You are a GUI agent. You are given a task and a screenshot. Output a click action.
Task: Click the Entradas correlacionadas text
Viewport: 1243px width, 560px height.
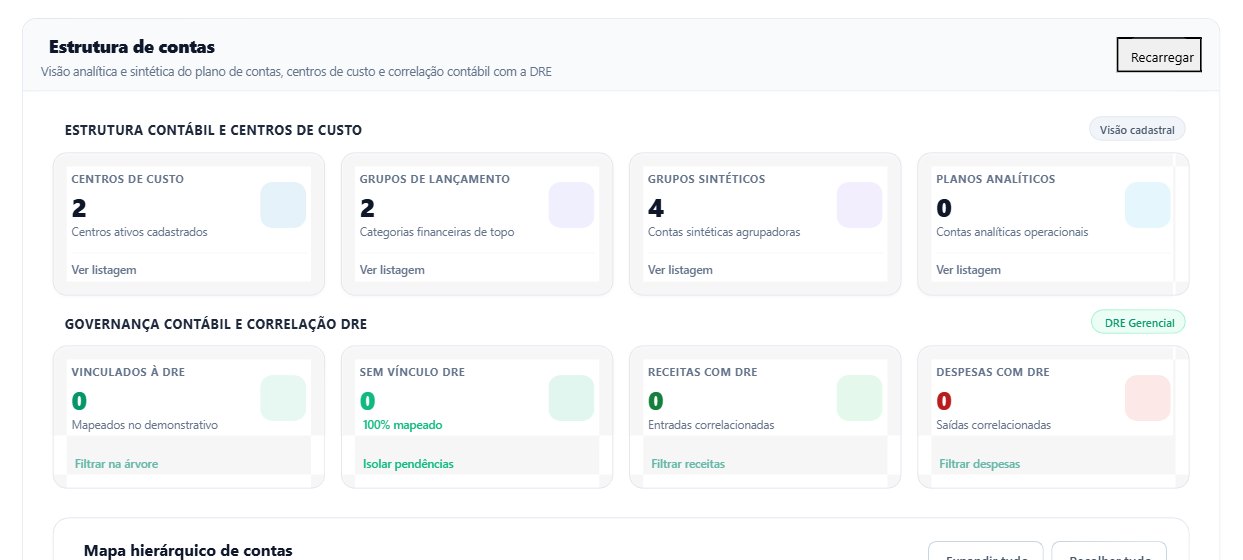(711, 425)
